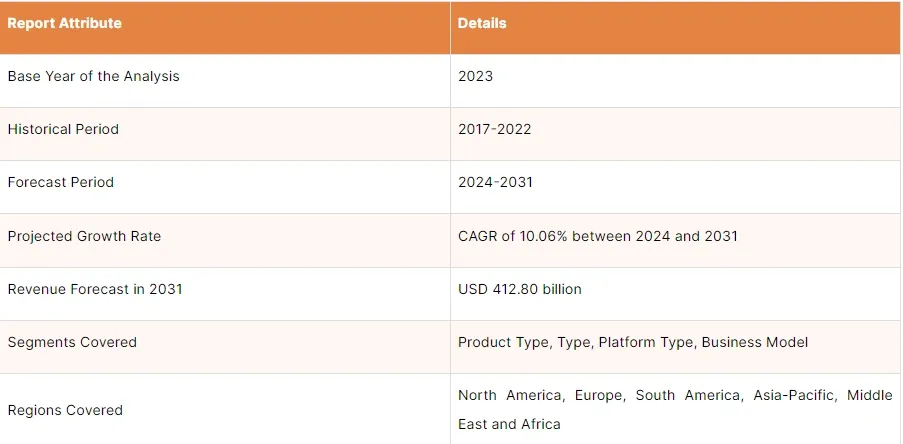Select the Historical Period row label
Image resolution: width=903 pixels, height=444 pixels.
point(63,129)
